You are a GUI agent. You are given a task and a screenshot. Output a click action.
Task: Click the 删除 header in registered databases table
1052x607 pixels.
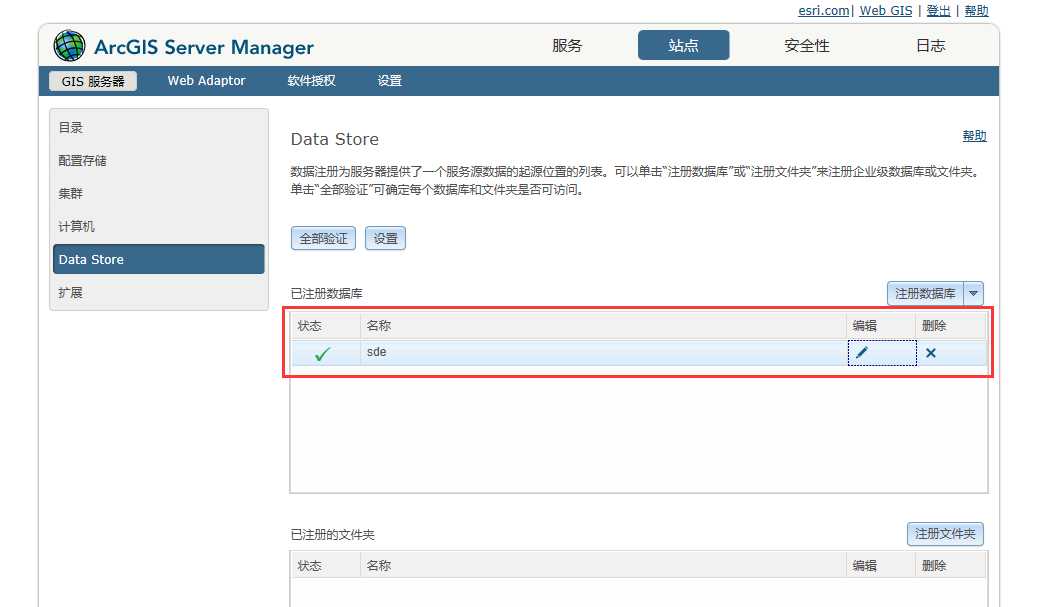951,325
